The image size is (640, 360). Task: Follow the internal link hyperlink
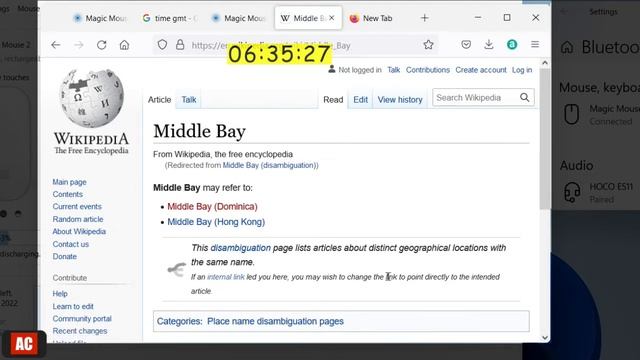point(226,277)
